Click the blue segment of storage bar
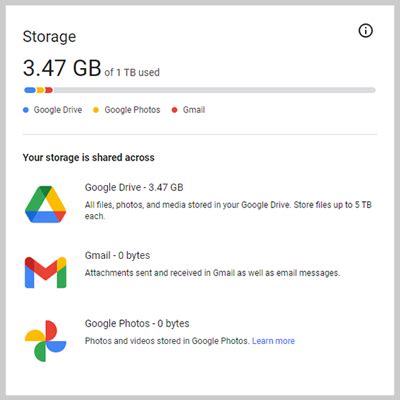Screen dimensions: 400x400 click(x=30, y=90)
